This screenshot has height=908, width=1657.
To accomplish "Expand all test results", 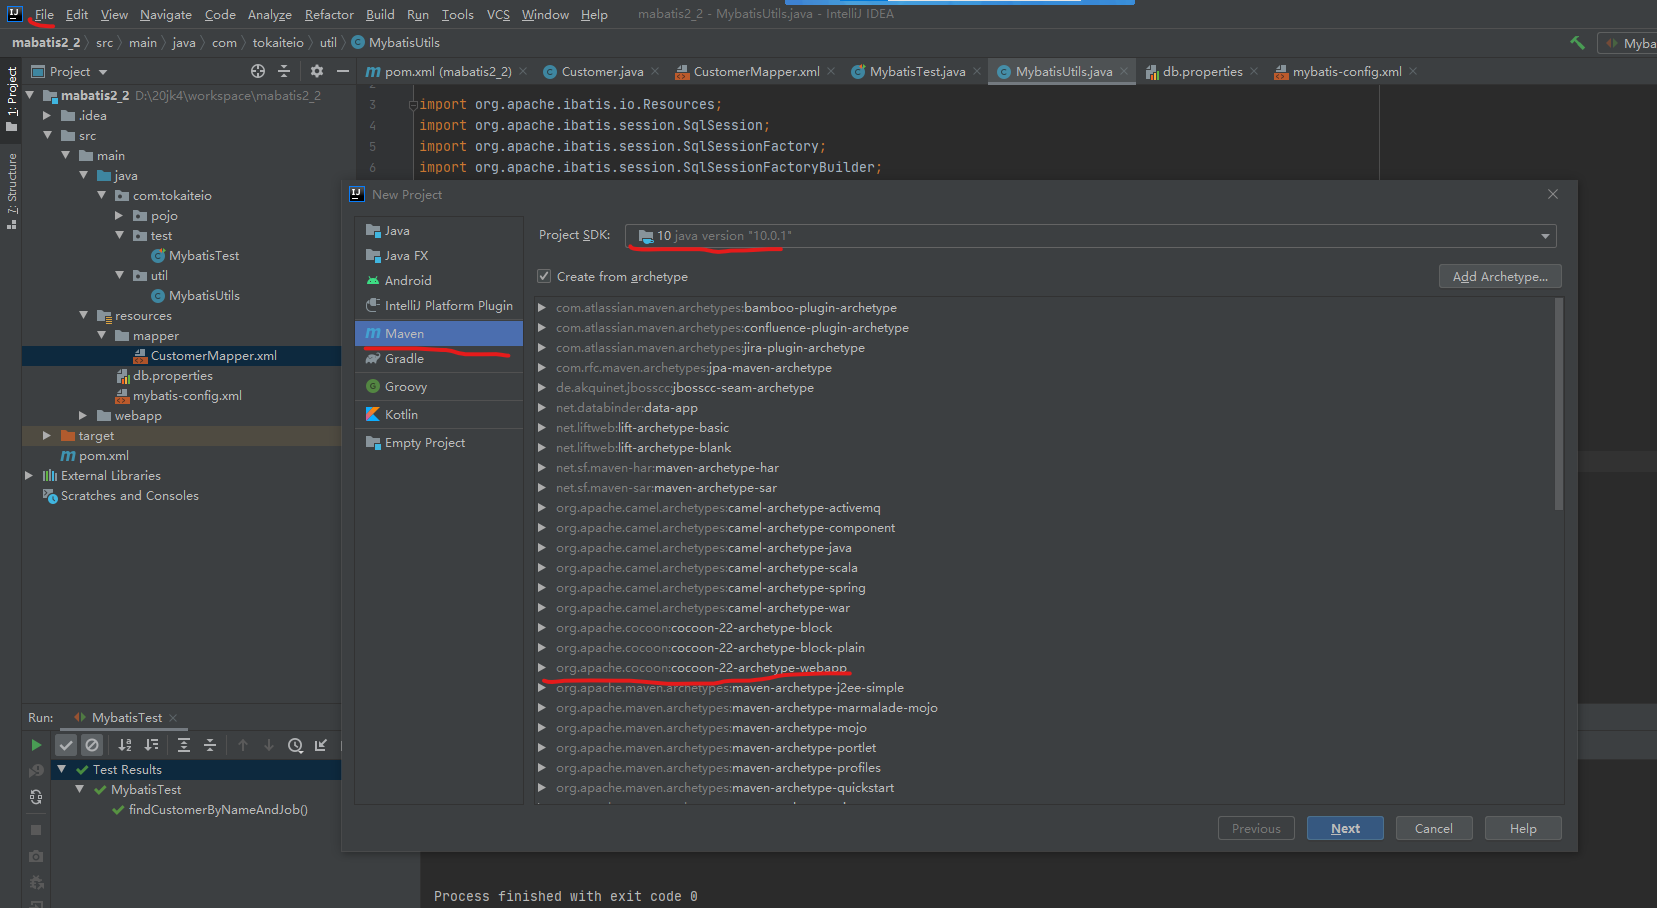I will (184, 745).
